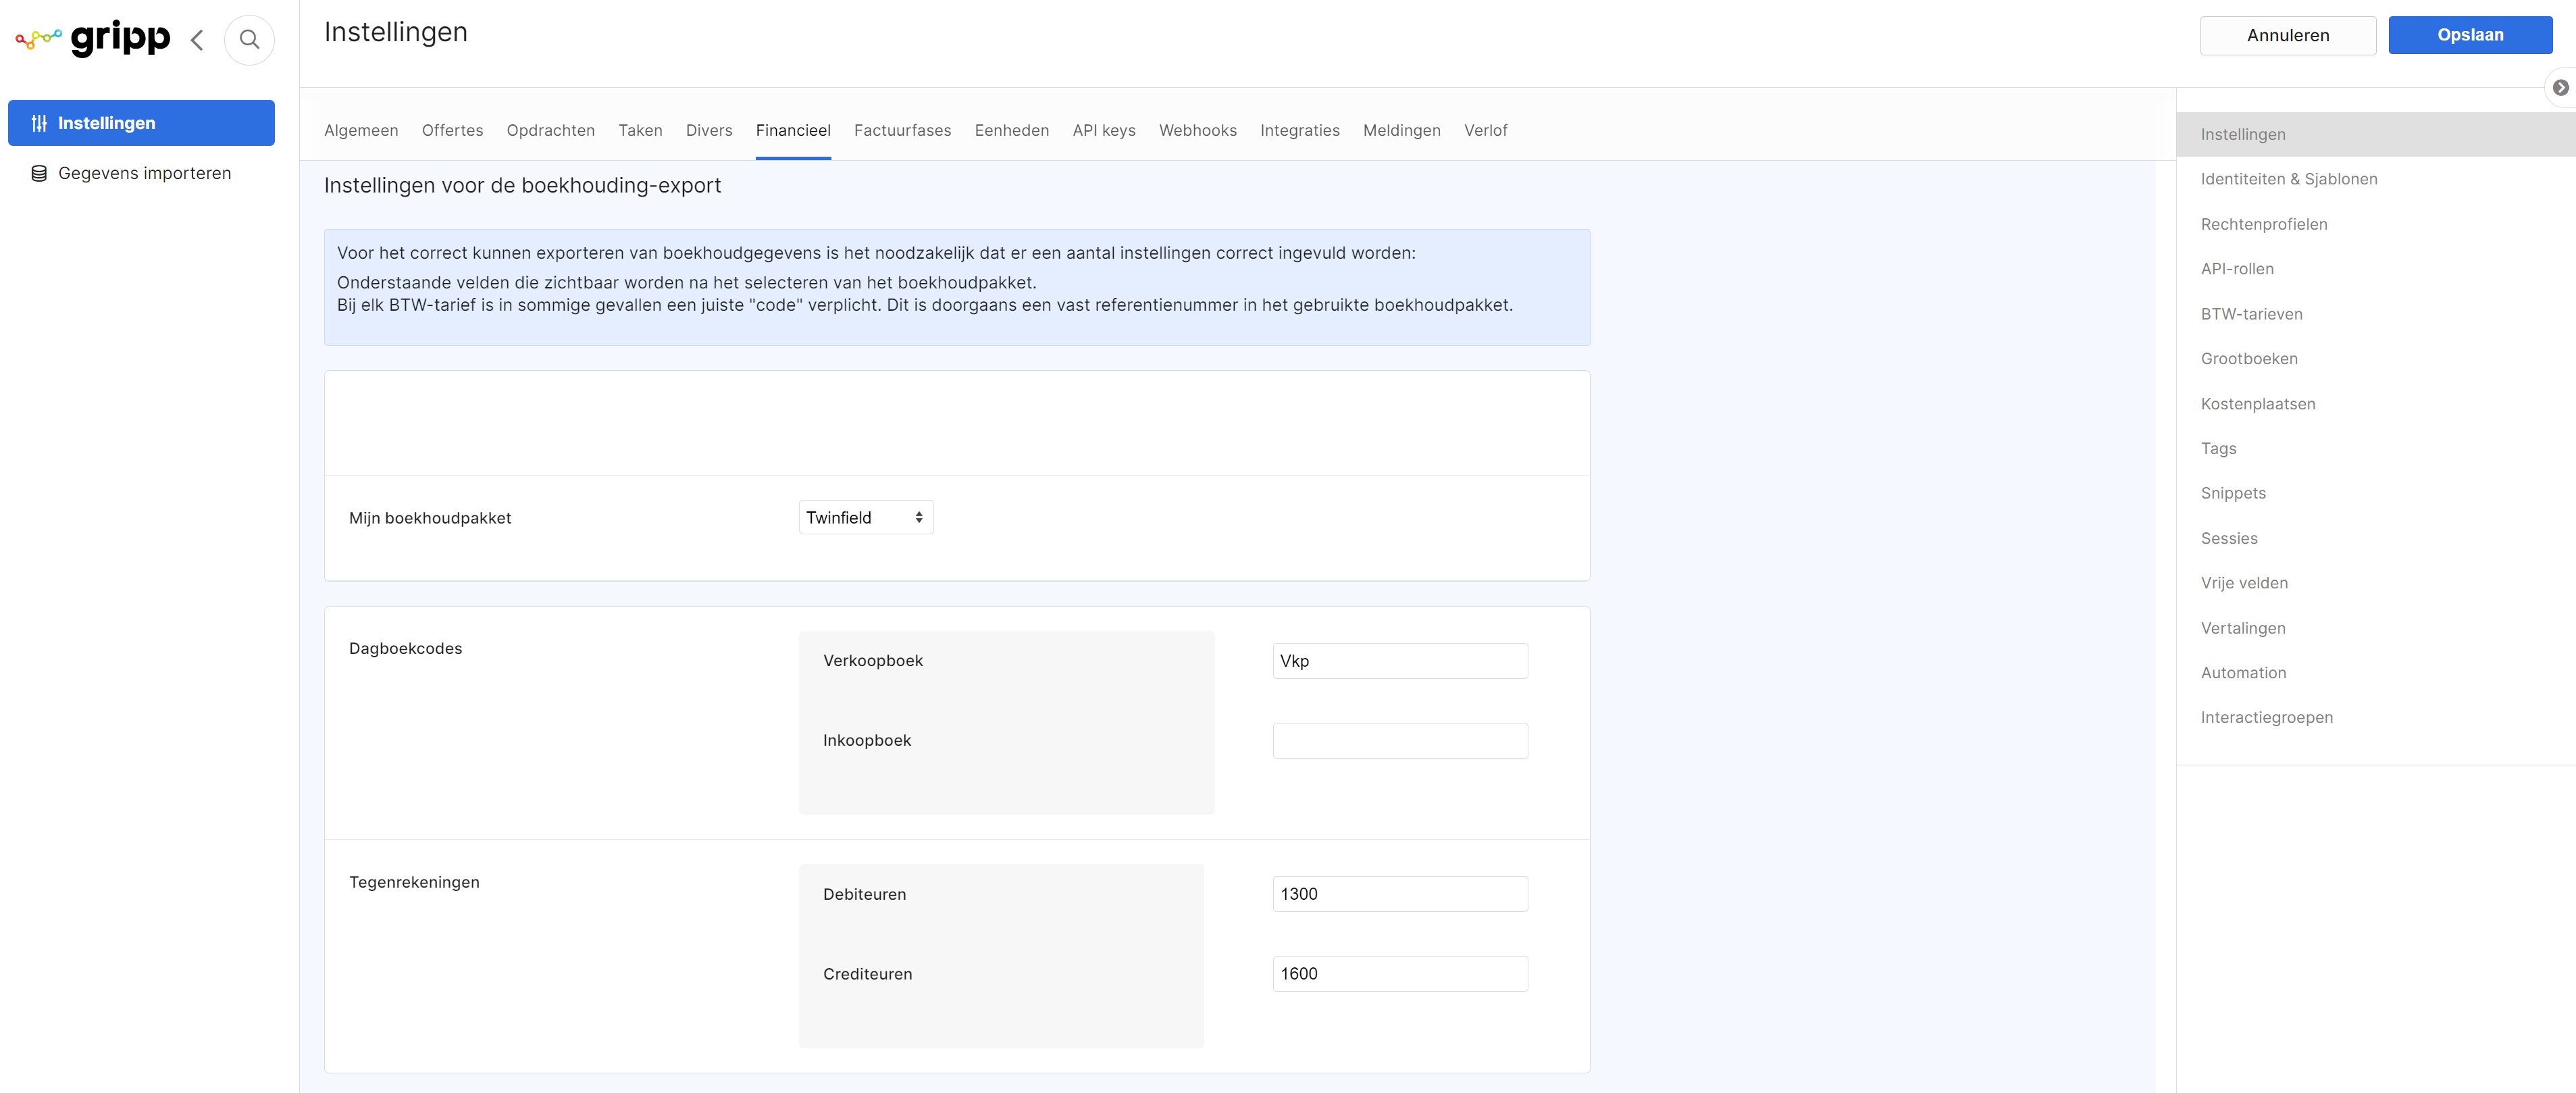Go to Vertalingen
Viewport: 2576px width, 1093px height.
tap(2242, 628)
